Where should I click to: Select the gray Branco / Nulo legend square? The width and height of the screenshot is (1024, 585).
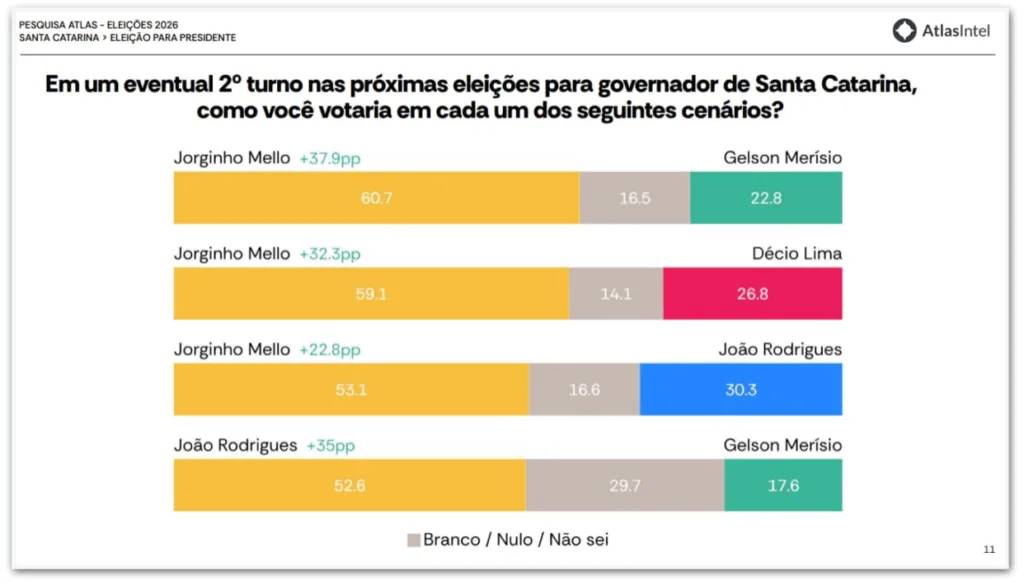click(413, 540)
